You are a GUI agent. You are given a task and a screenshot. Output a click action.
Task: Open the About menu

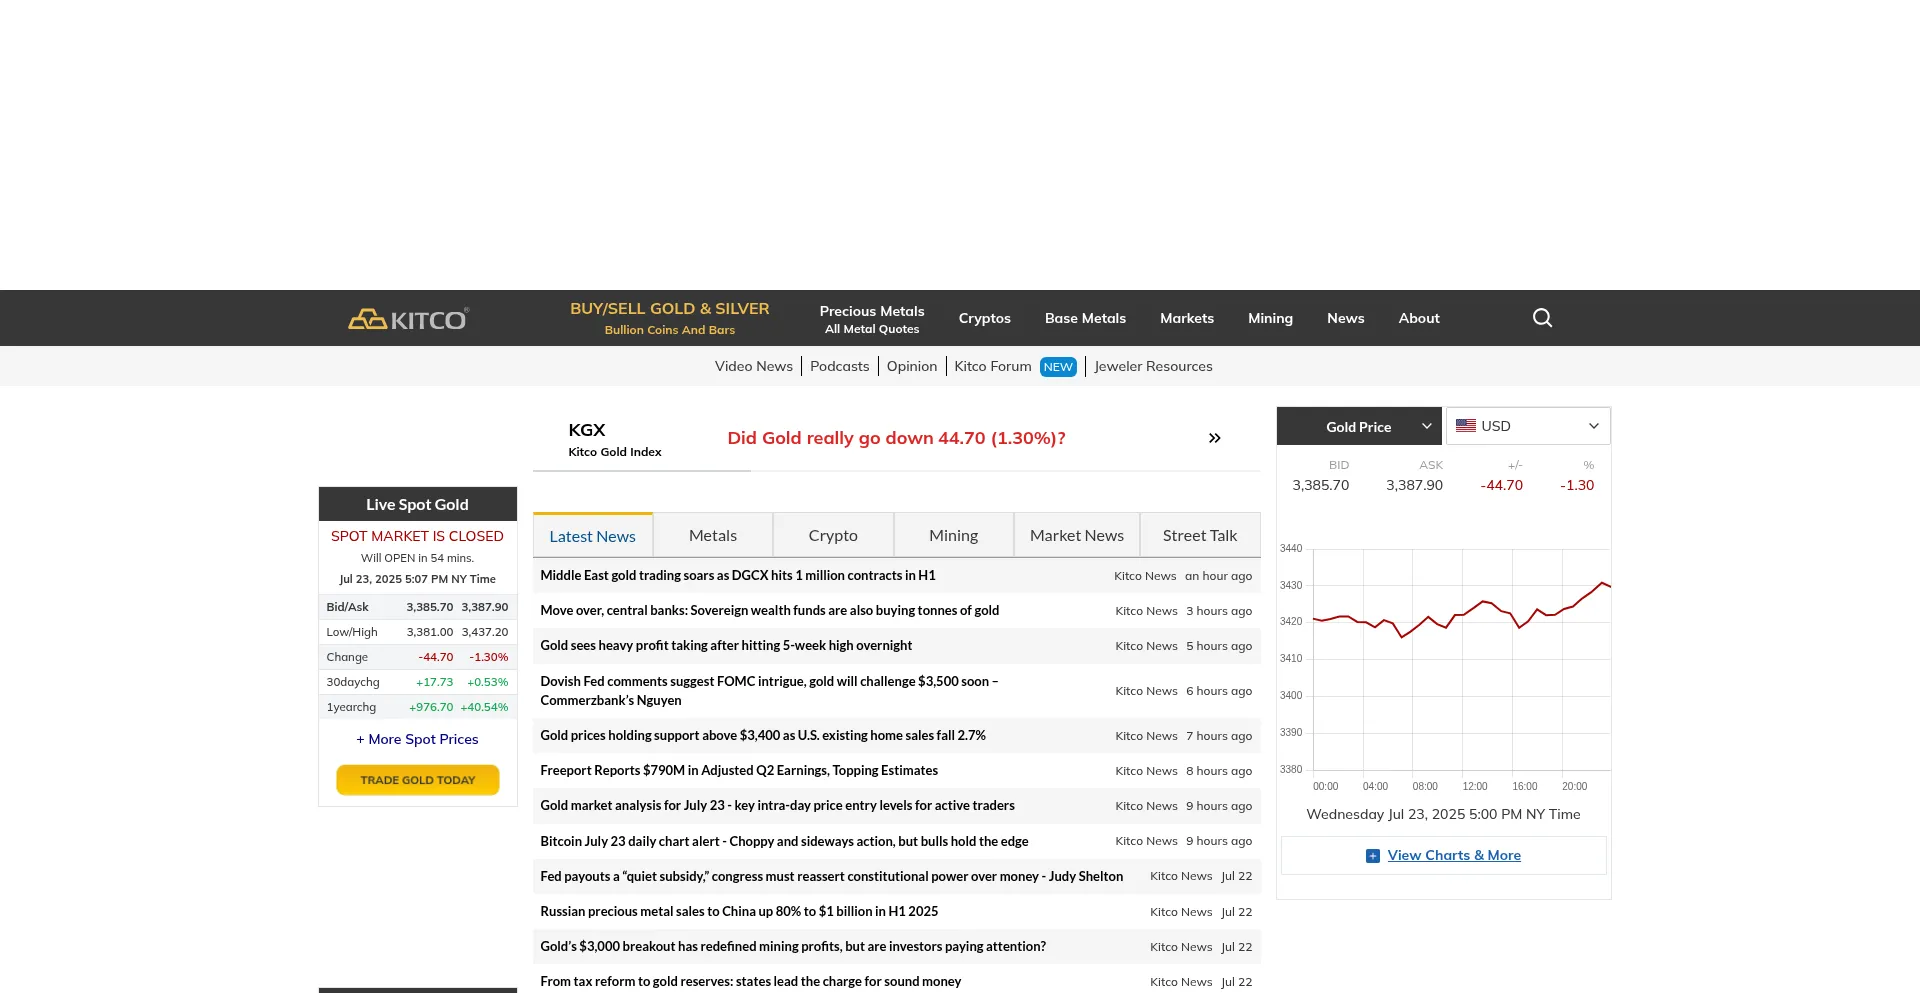pos(1419,318)
